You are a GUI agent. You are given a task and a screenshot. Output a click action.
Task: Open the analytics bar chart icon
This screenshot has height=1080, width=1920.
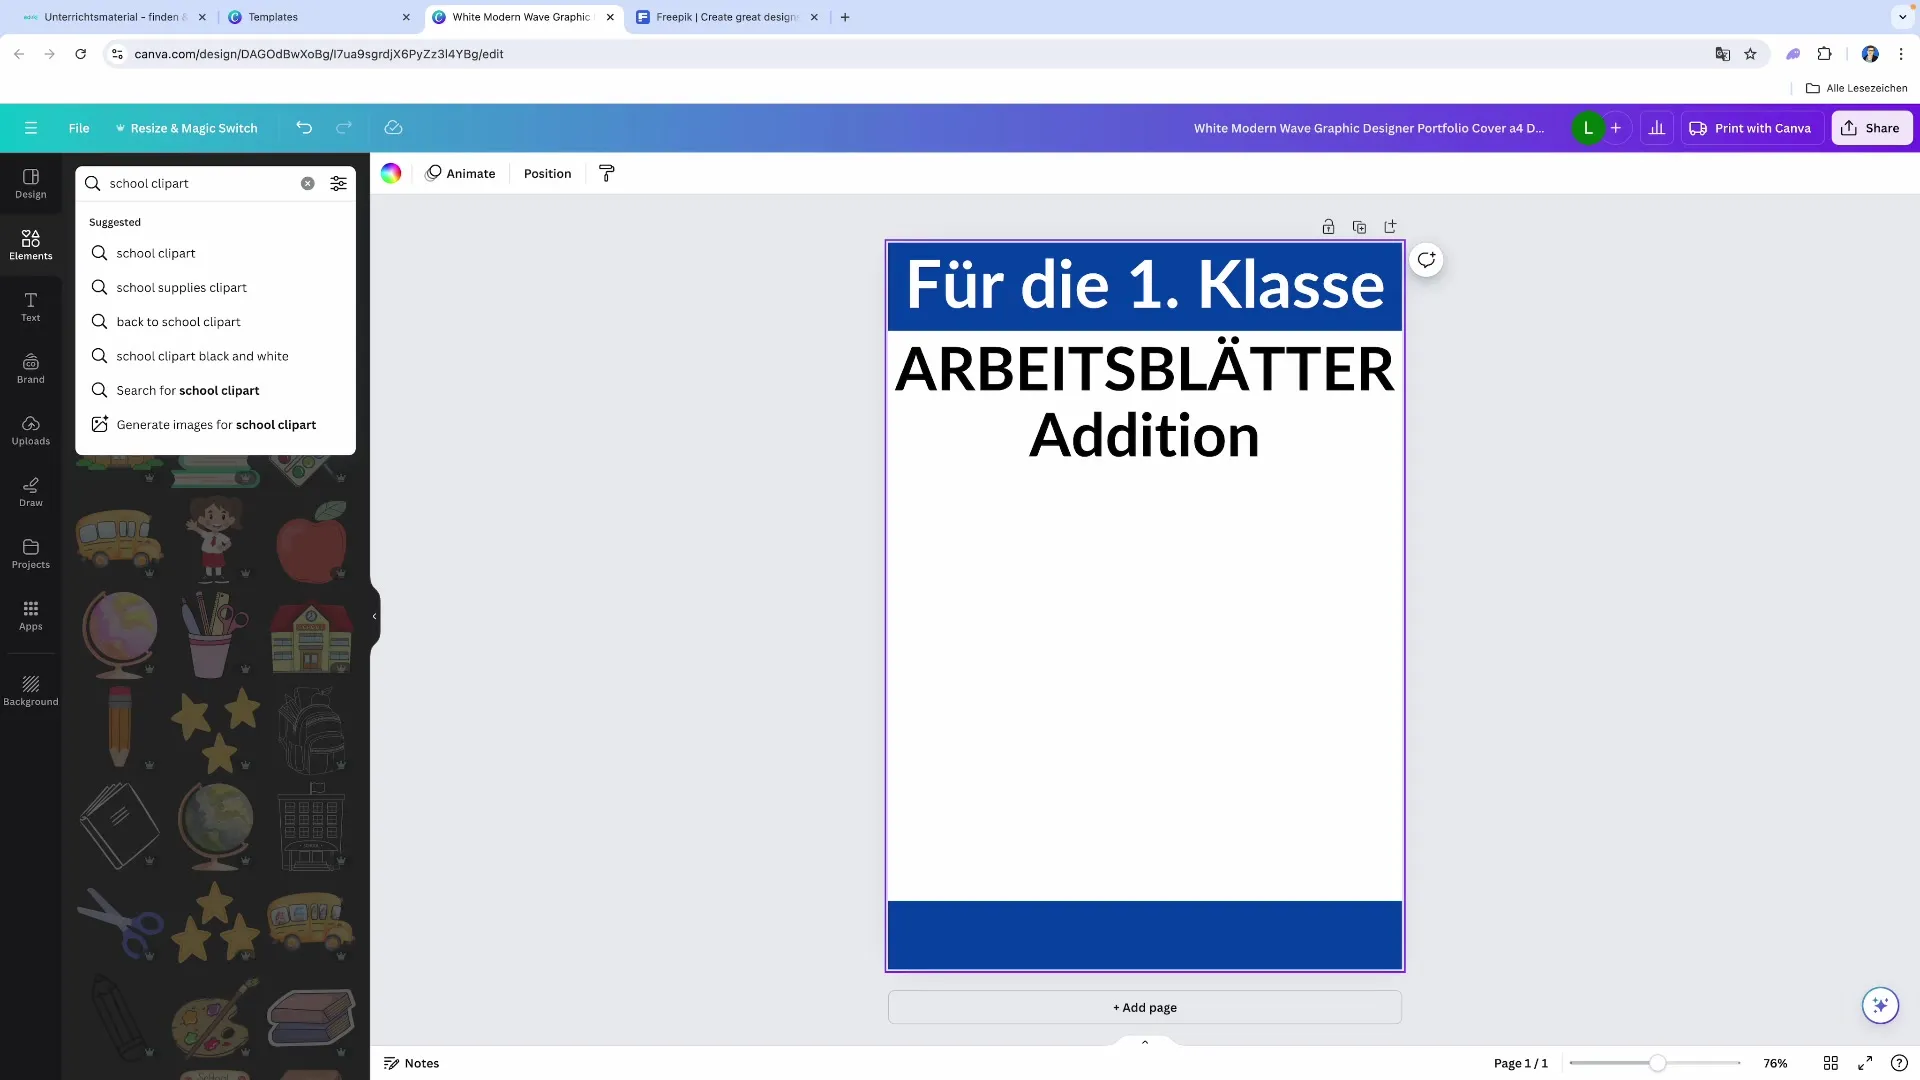point(1657,128)
